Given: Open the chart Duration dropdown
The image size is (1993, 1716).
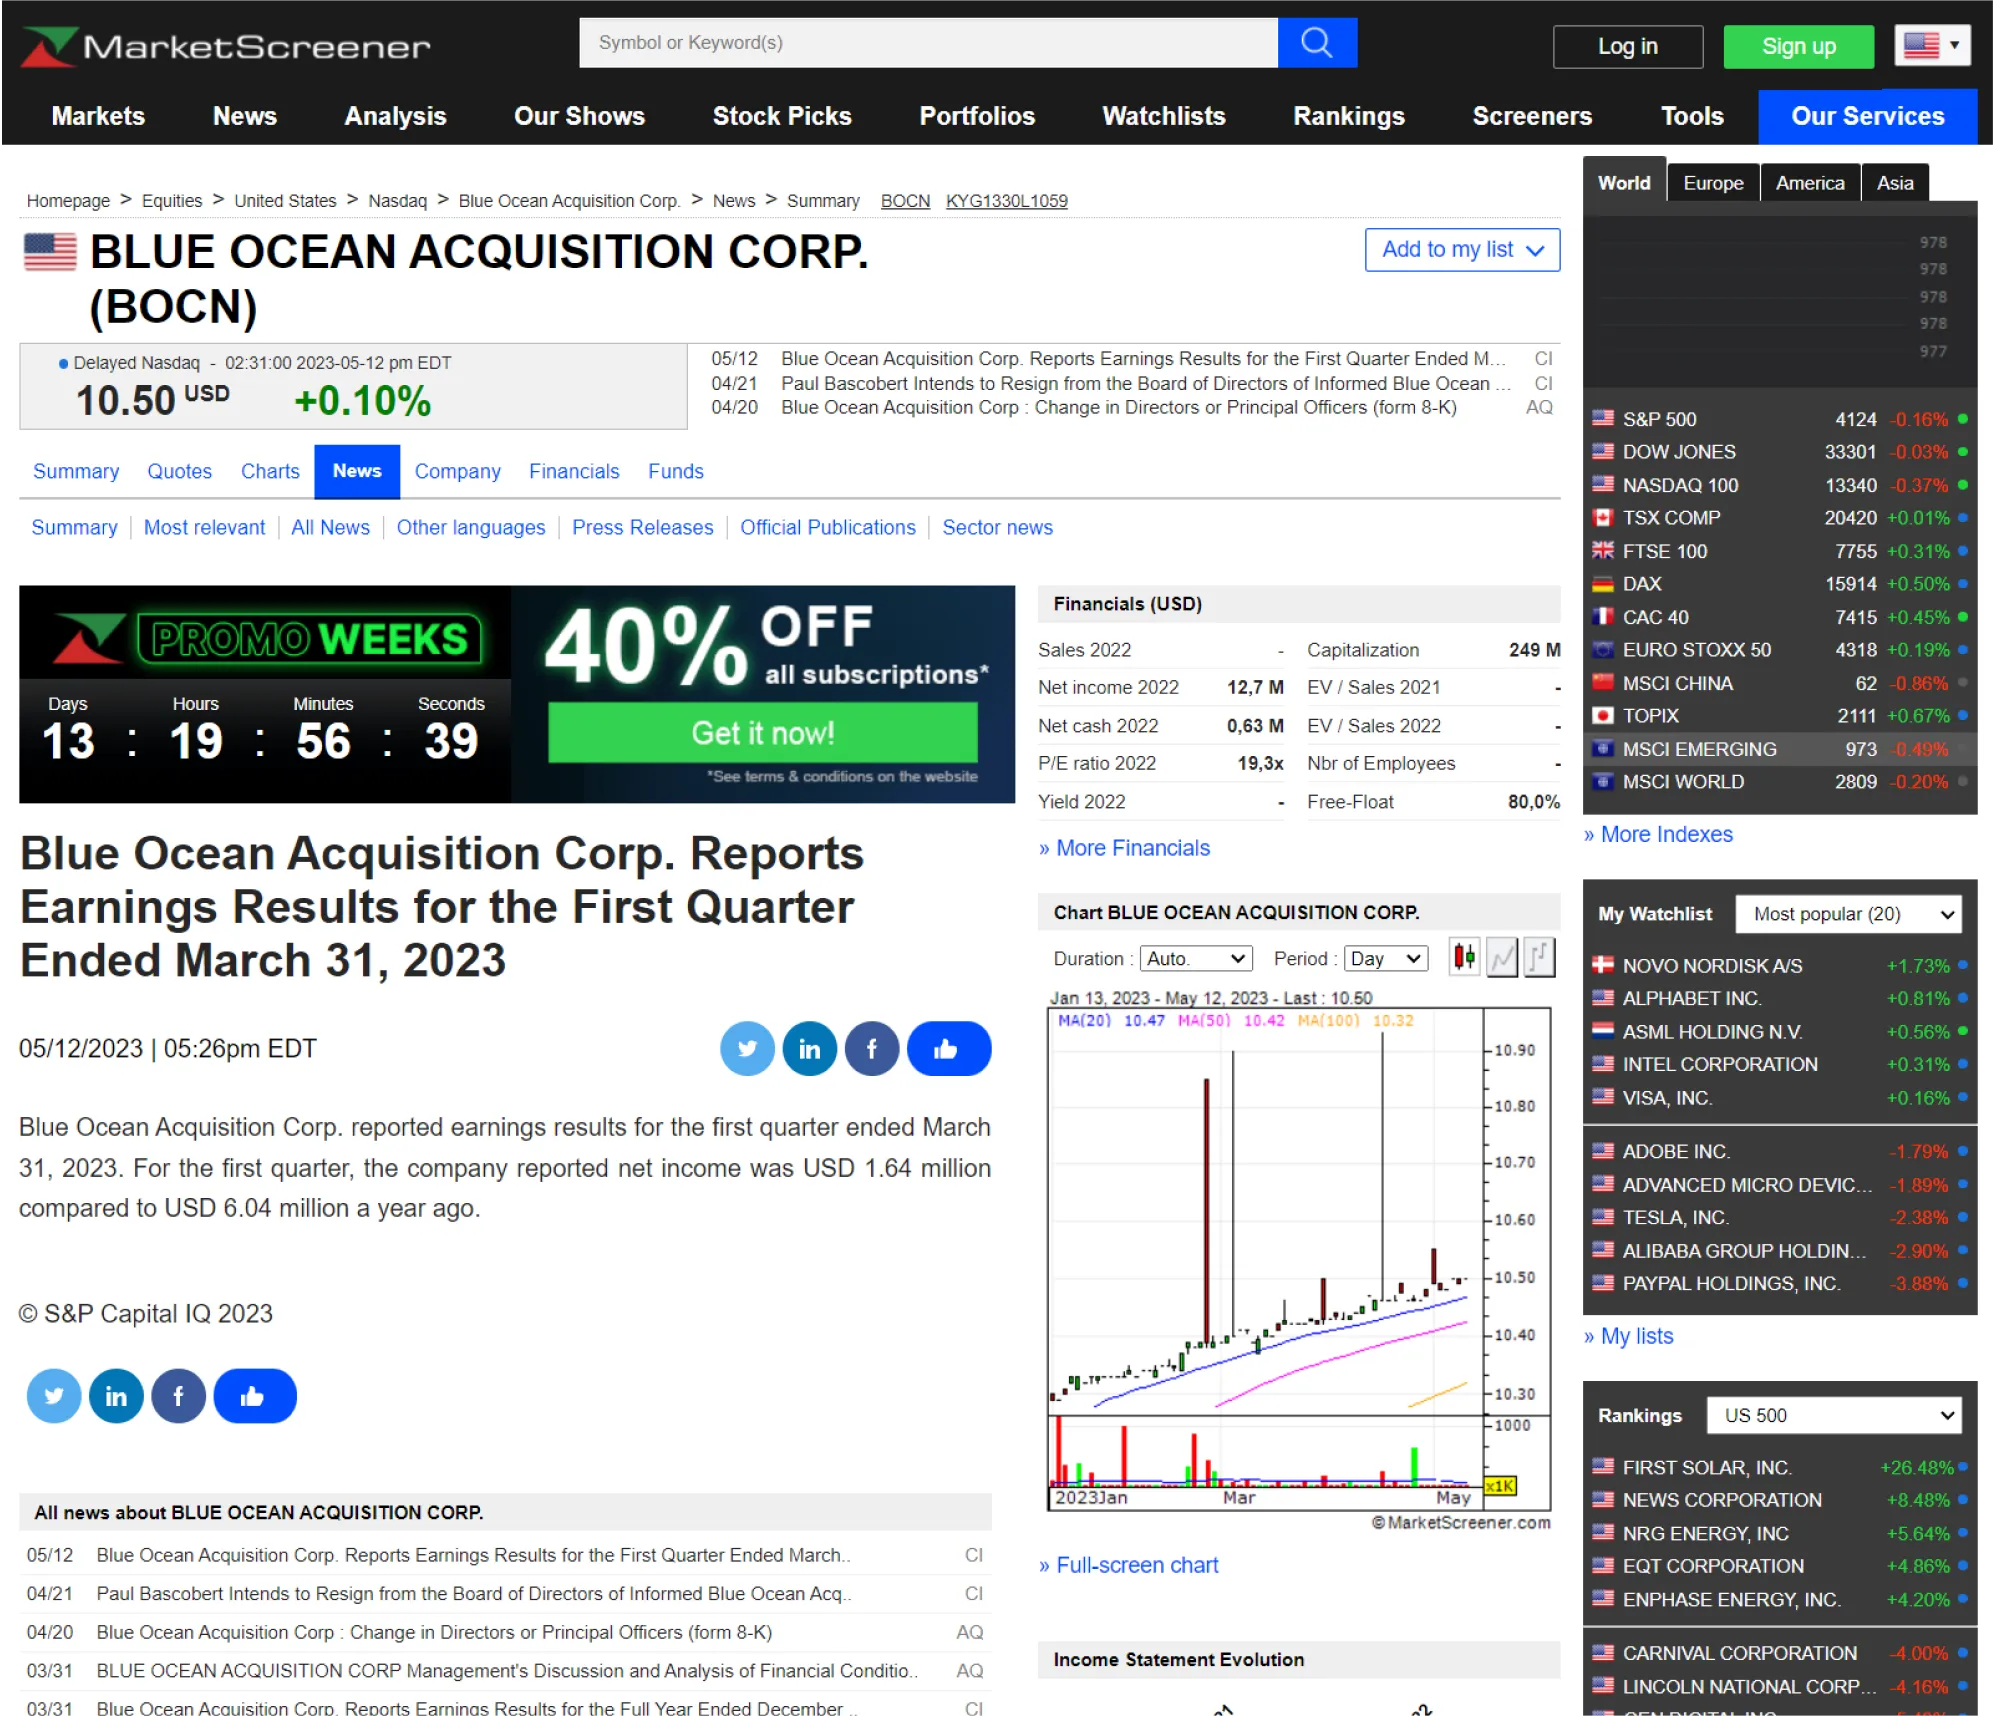Looking at the screenshot, I should (1197, 958).
